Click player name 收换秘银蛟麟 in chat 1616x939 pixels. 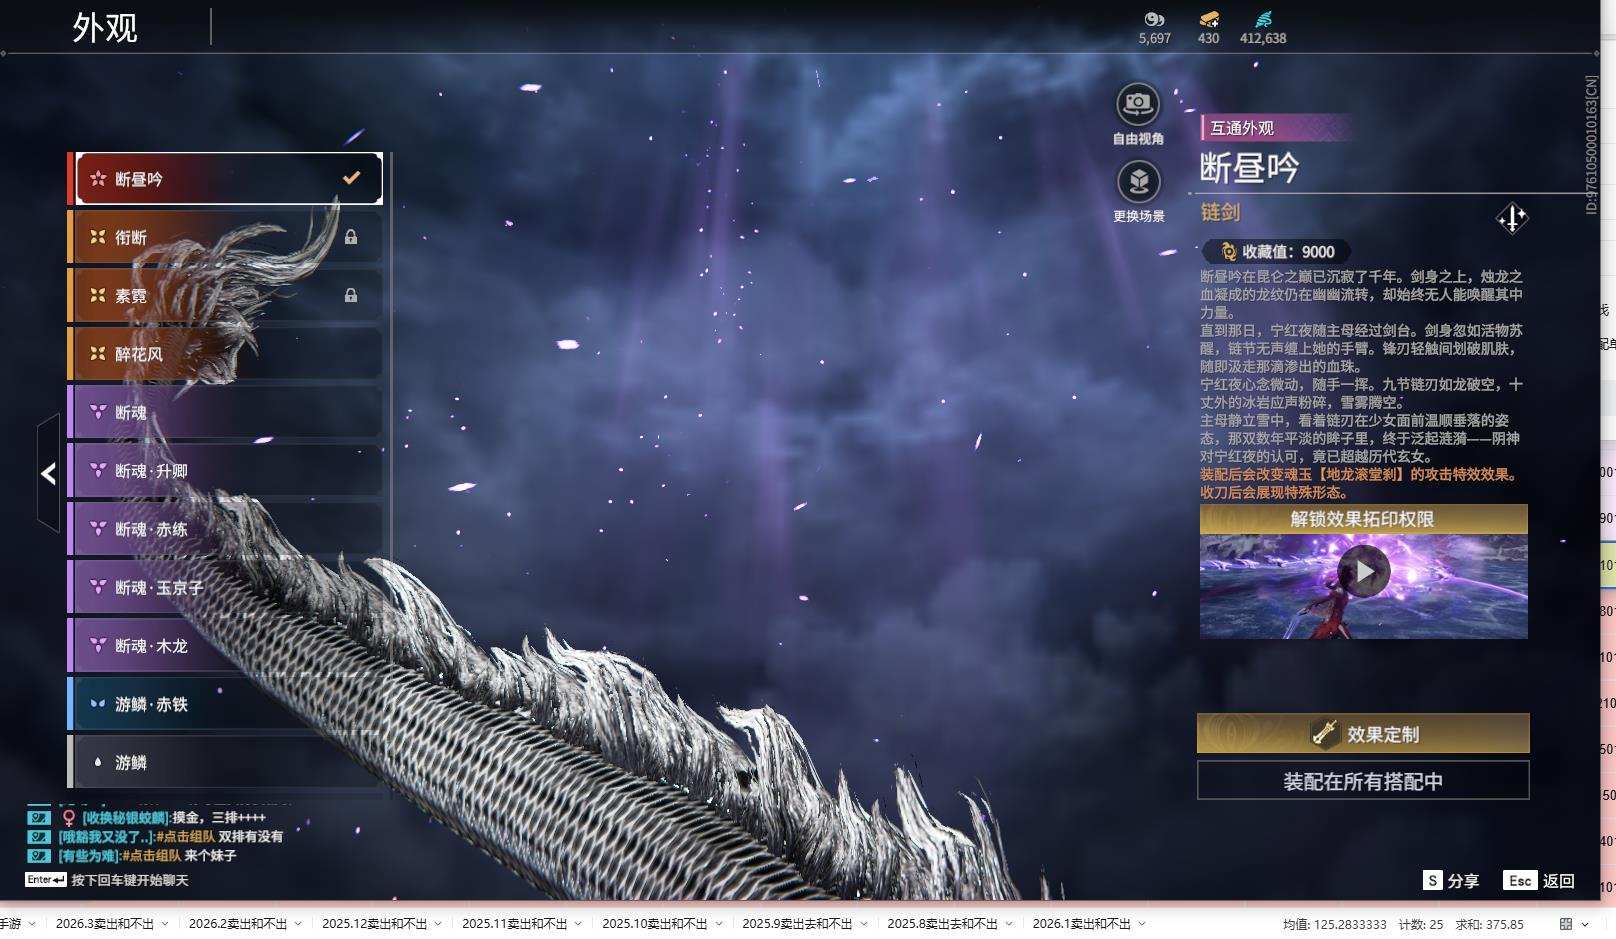(126, 817)
